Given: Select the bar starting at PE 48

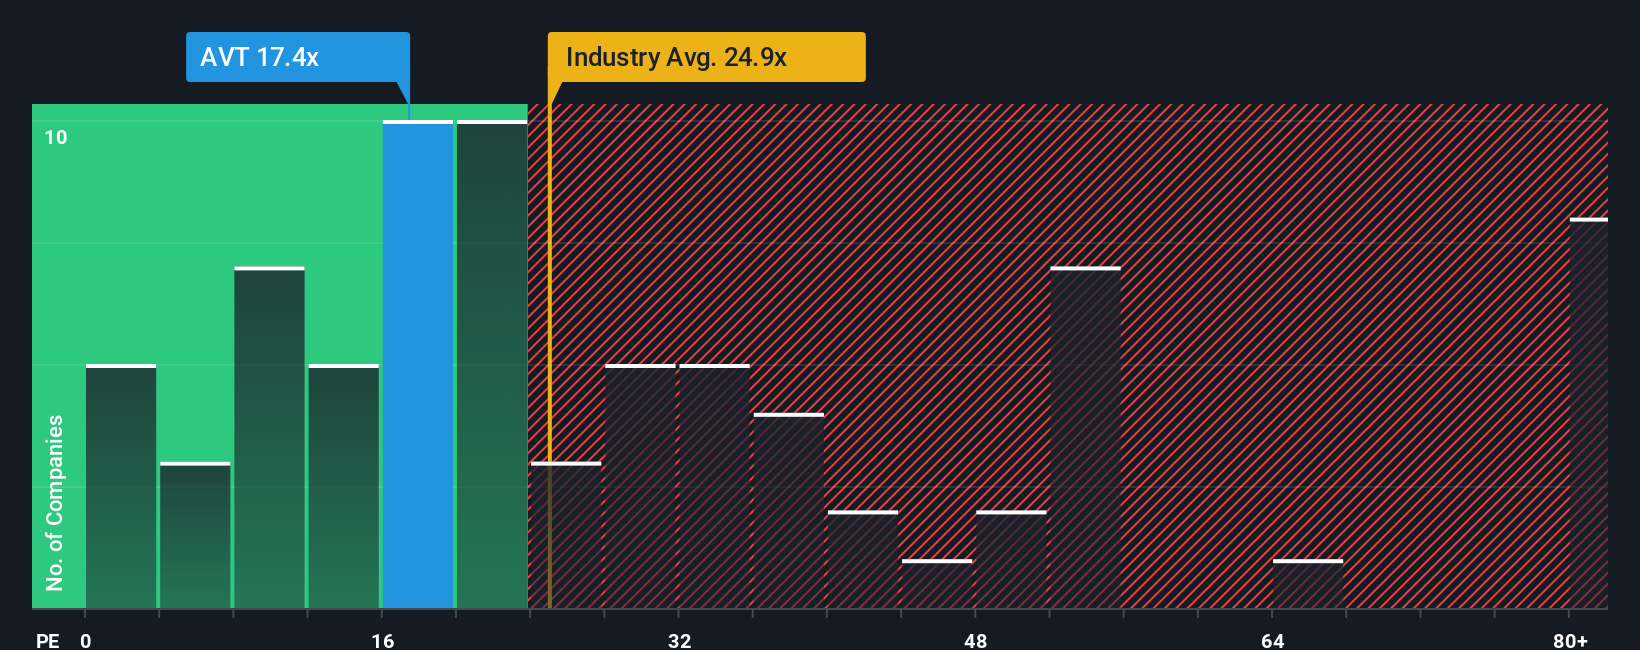Looking at the screenshot, I should point(1011,560).
